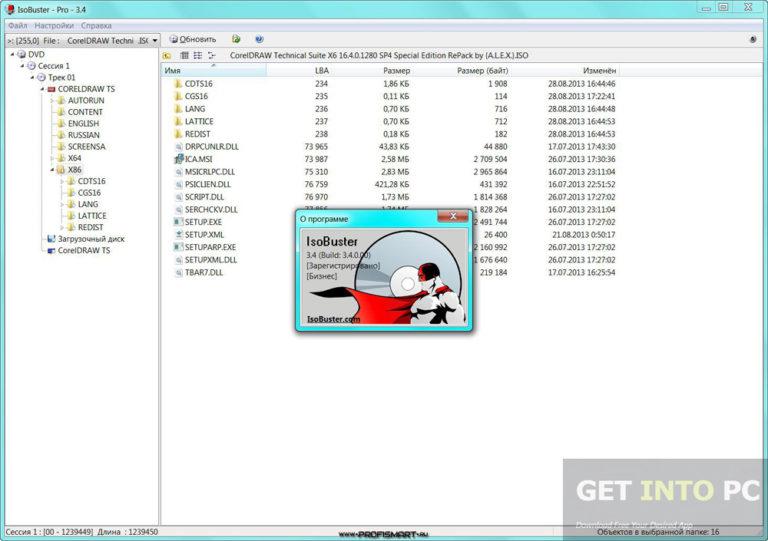Click the DRPCUNLR.DLL file icon
The width and height of the screenshot is (768, 541).
click(179, 146)
